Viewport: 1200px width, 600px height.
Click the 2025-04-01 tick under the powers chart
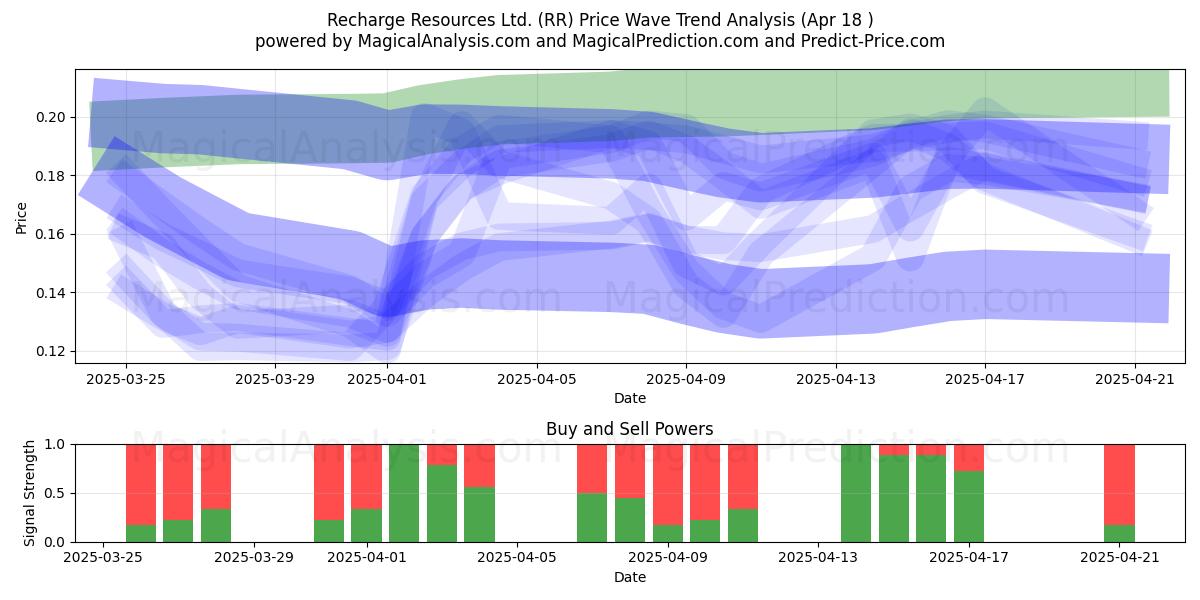click(369, 558)
